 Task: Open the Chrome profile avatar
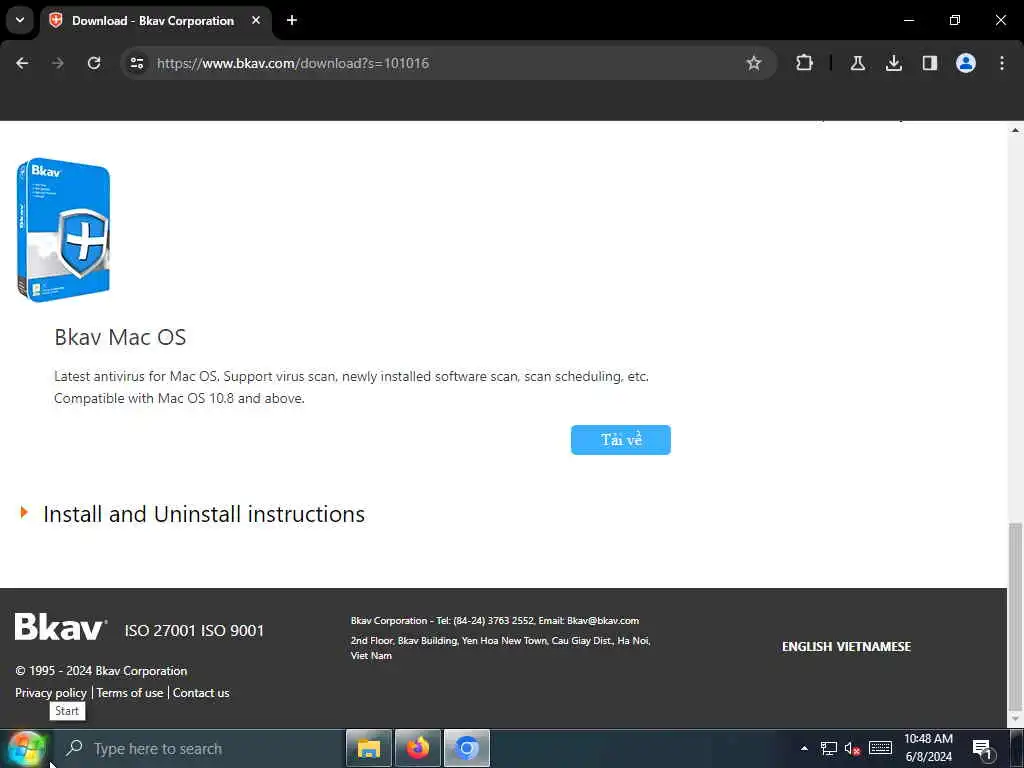[965, 63]
